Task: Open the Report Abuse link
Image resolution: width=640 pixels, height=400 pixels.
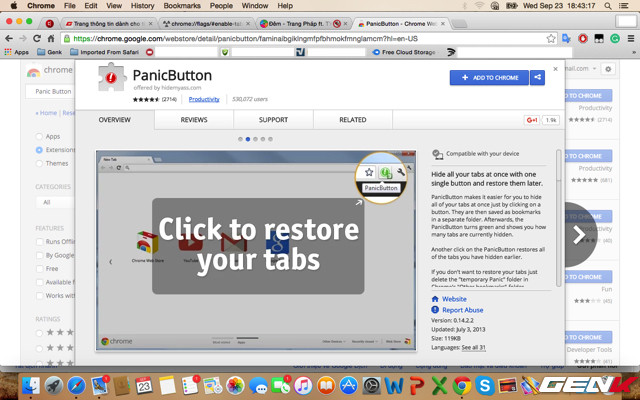Action: point(464,310)
